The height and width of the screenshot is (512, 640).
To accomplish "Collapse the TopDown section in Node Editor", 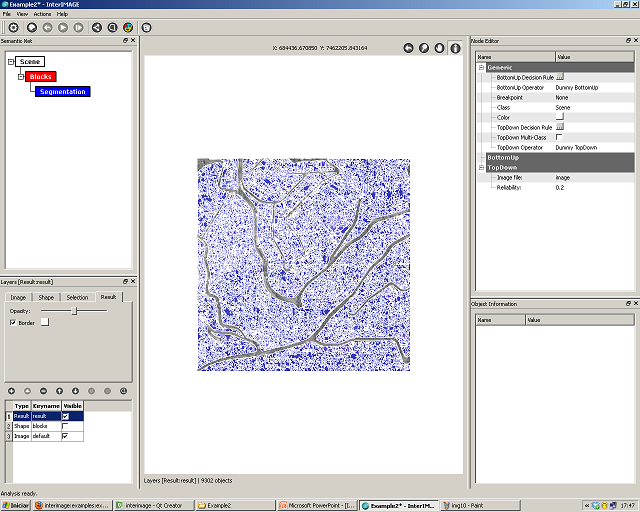I will pyautogui.click(x=481, y=167).
